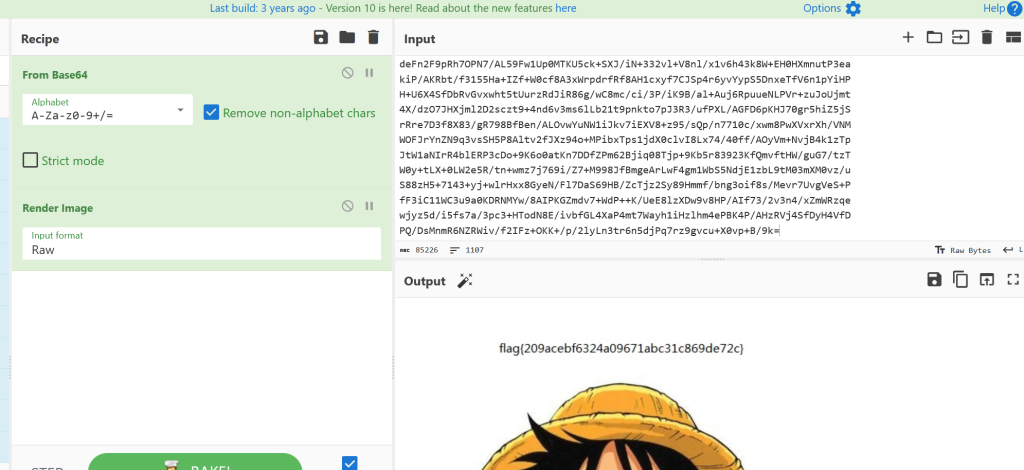This screenshot has width=1024, height=470.
Task: Maximise the output pane
Action: point(1012,280)
